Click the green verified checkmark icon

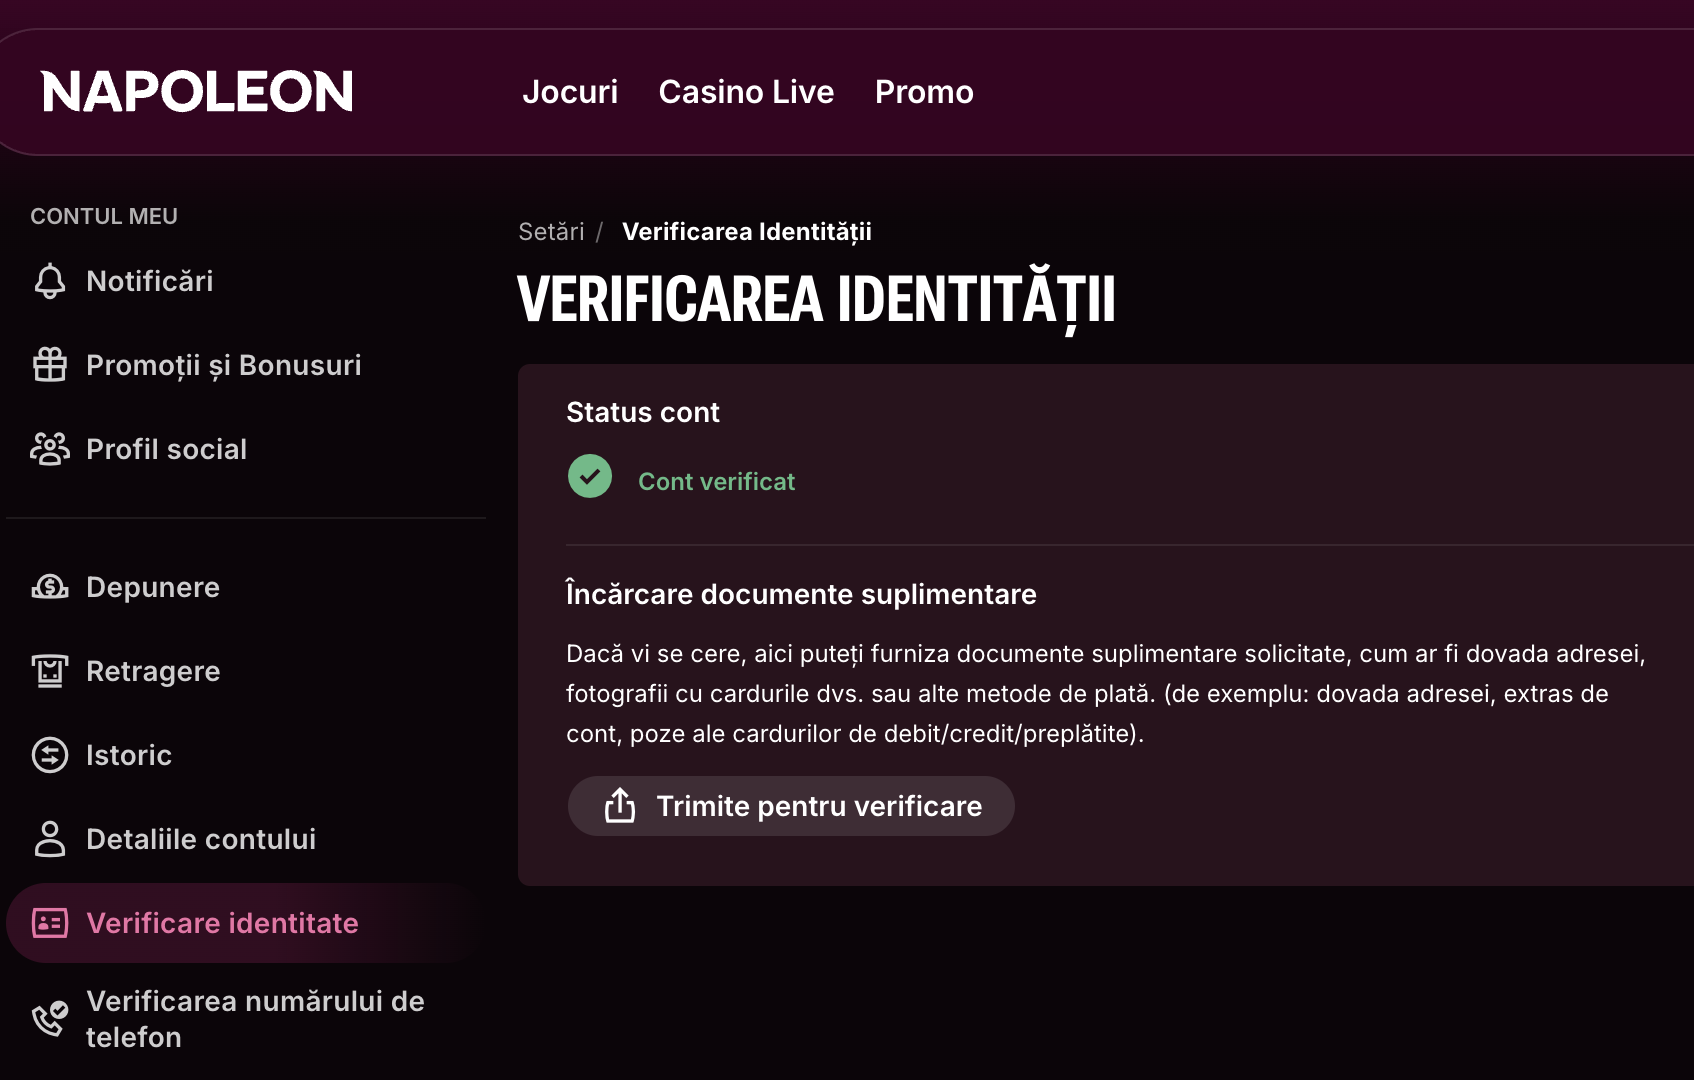590,477
